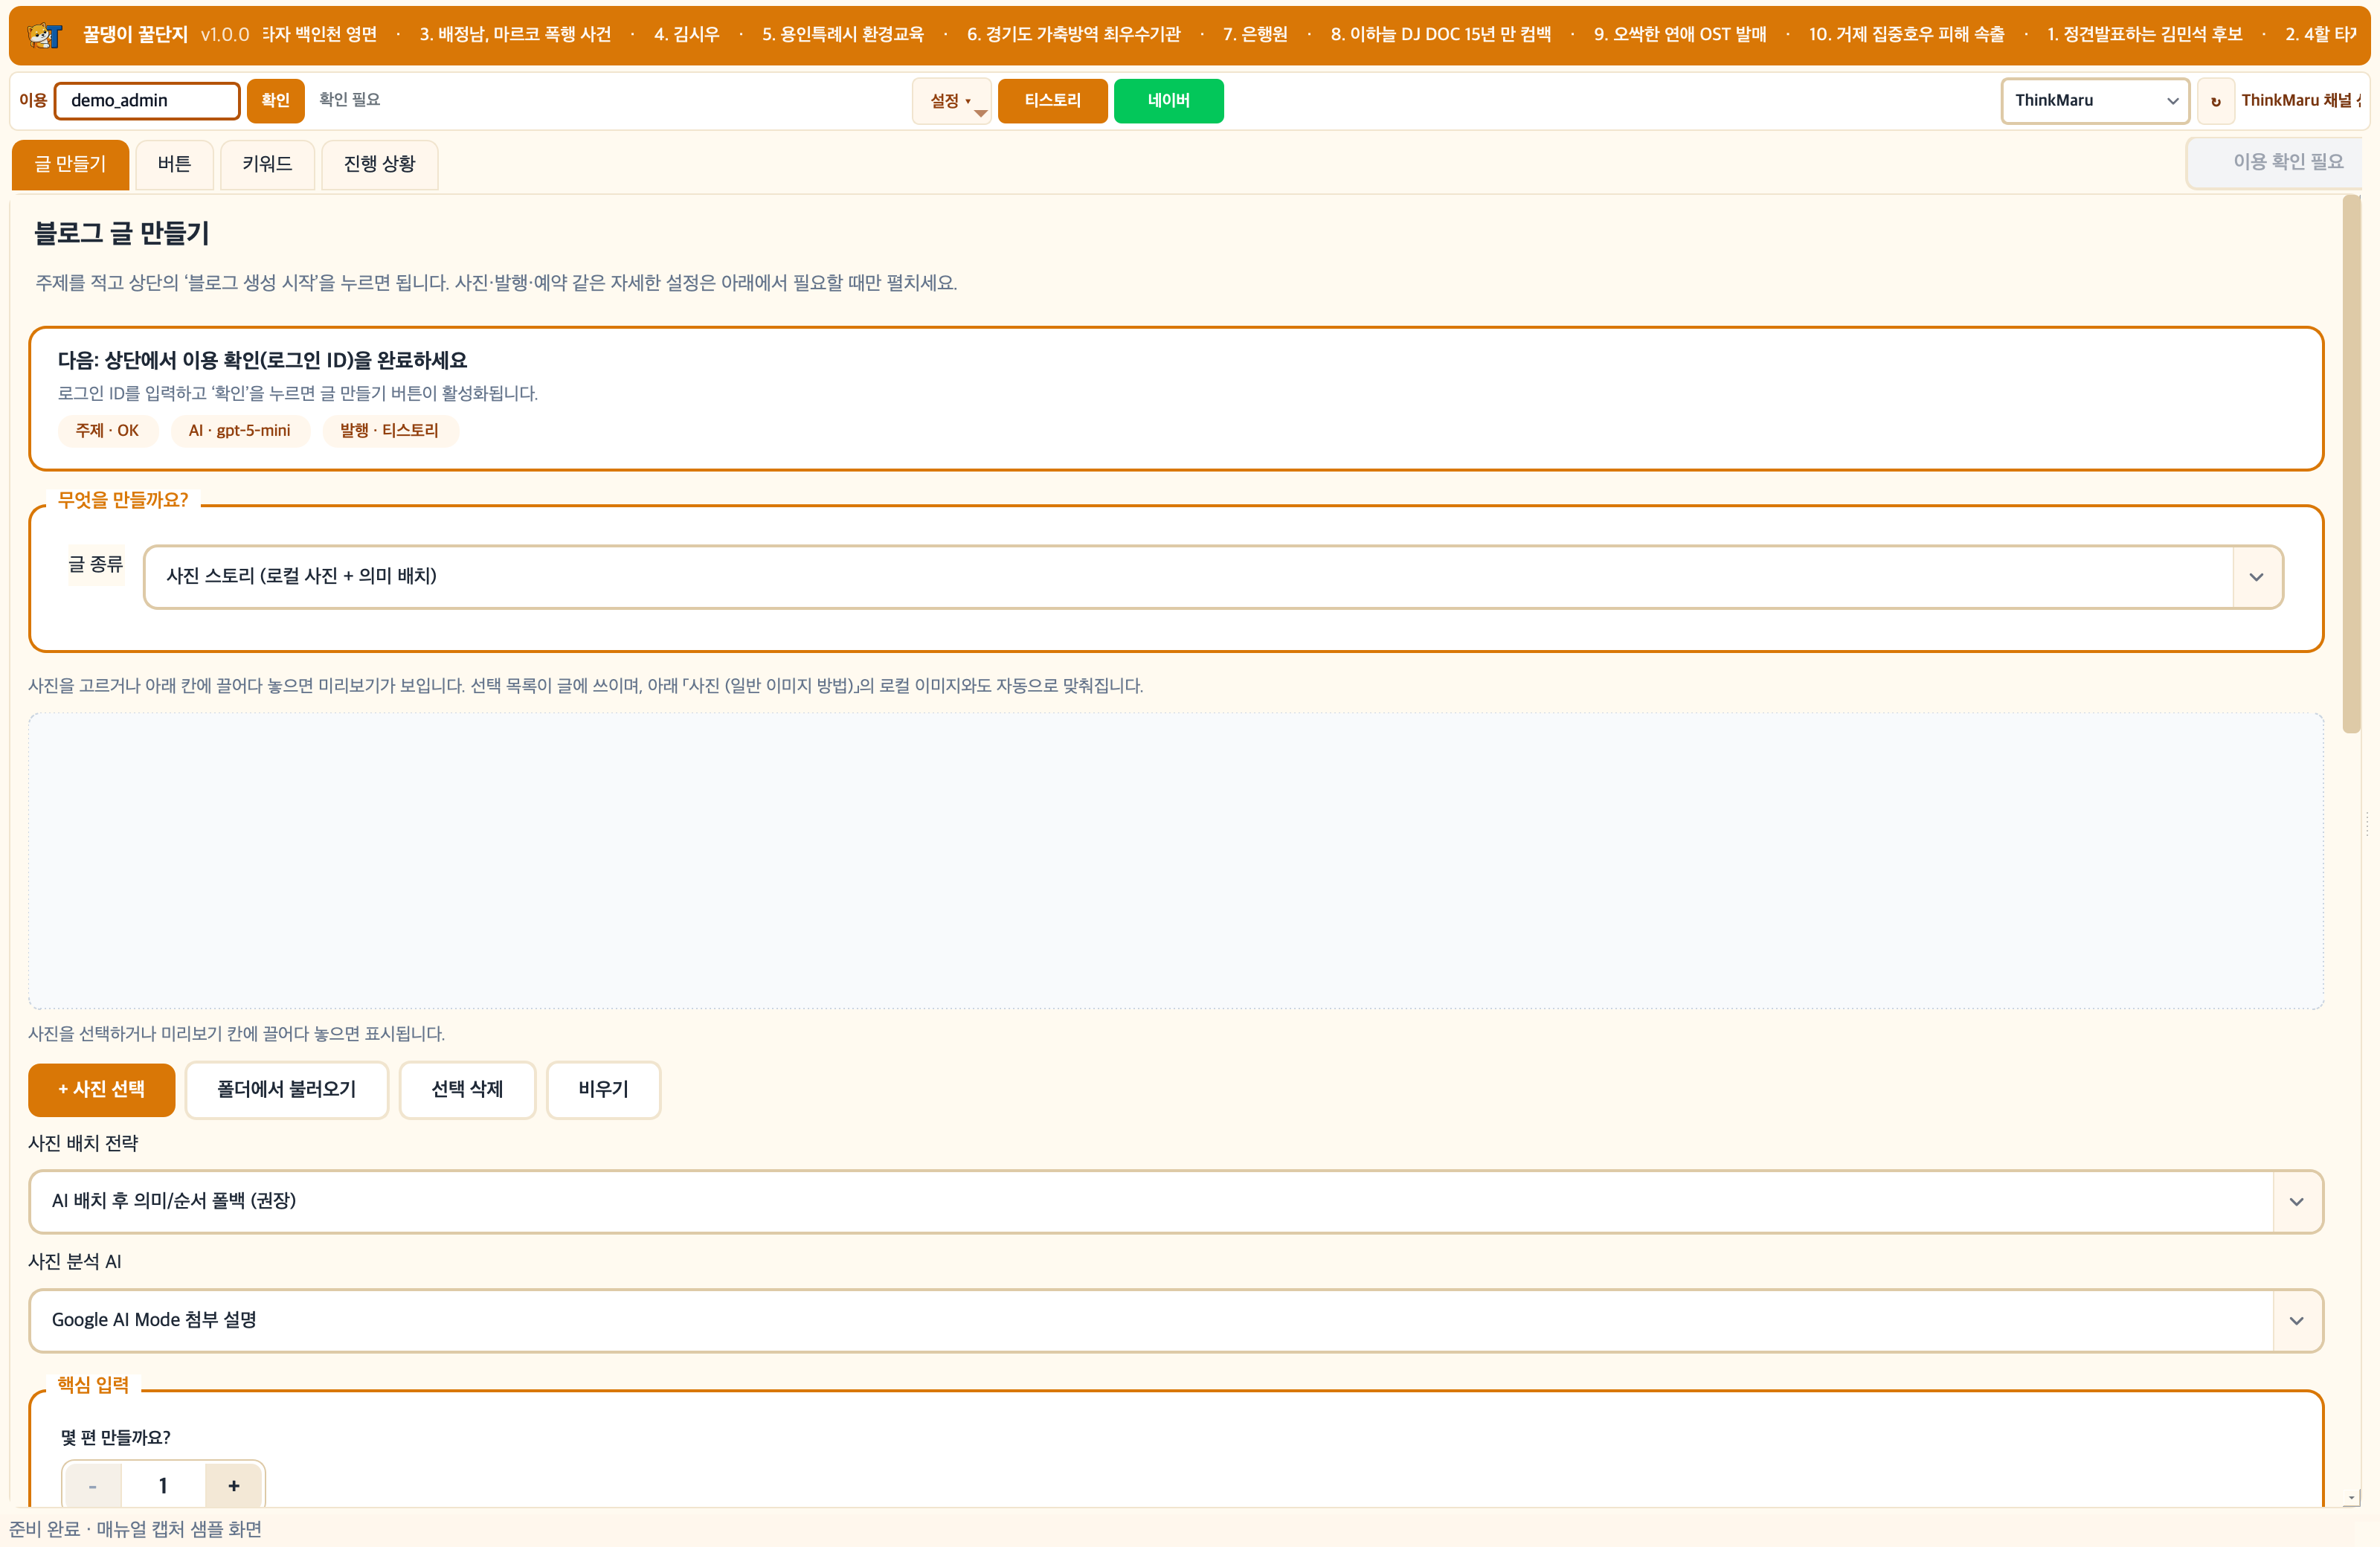Click the 폴더에서 불러오기 button

[287, 1089]
